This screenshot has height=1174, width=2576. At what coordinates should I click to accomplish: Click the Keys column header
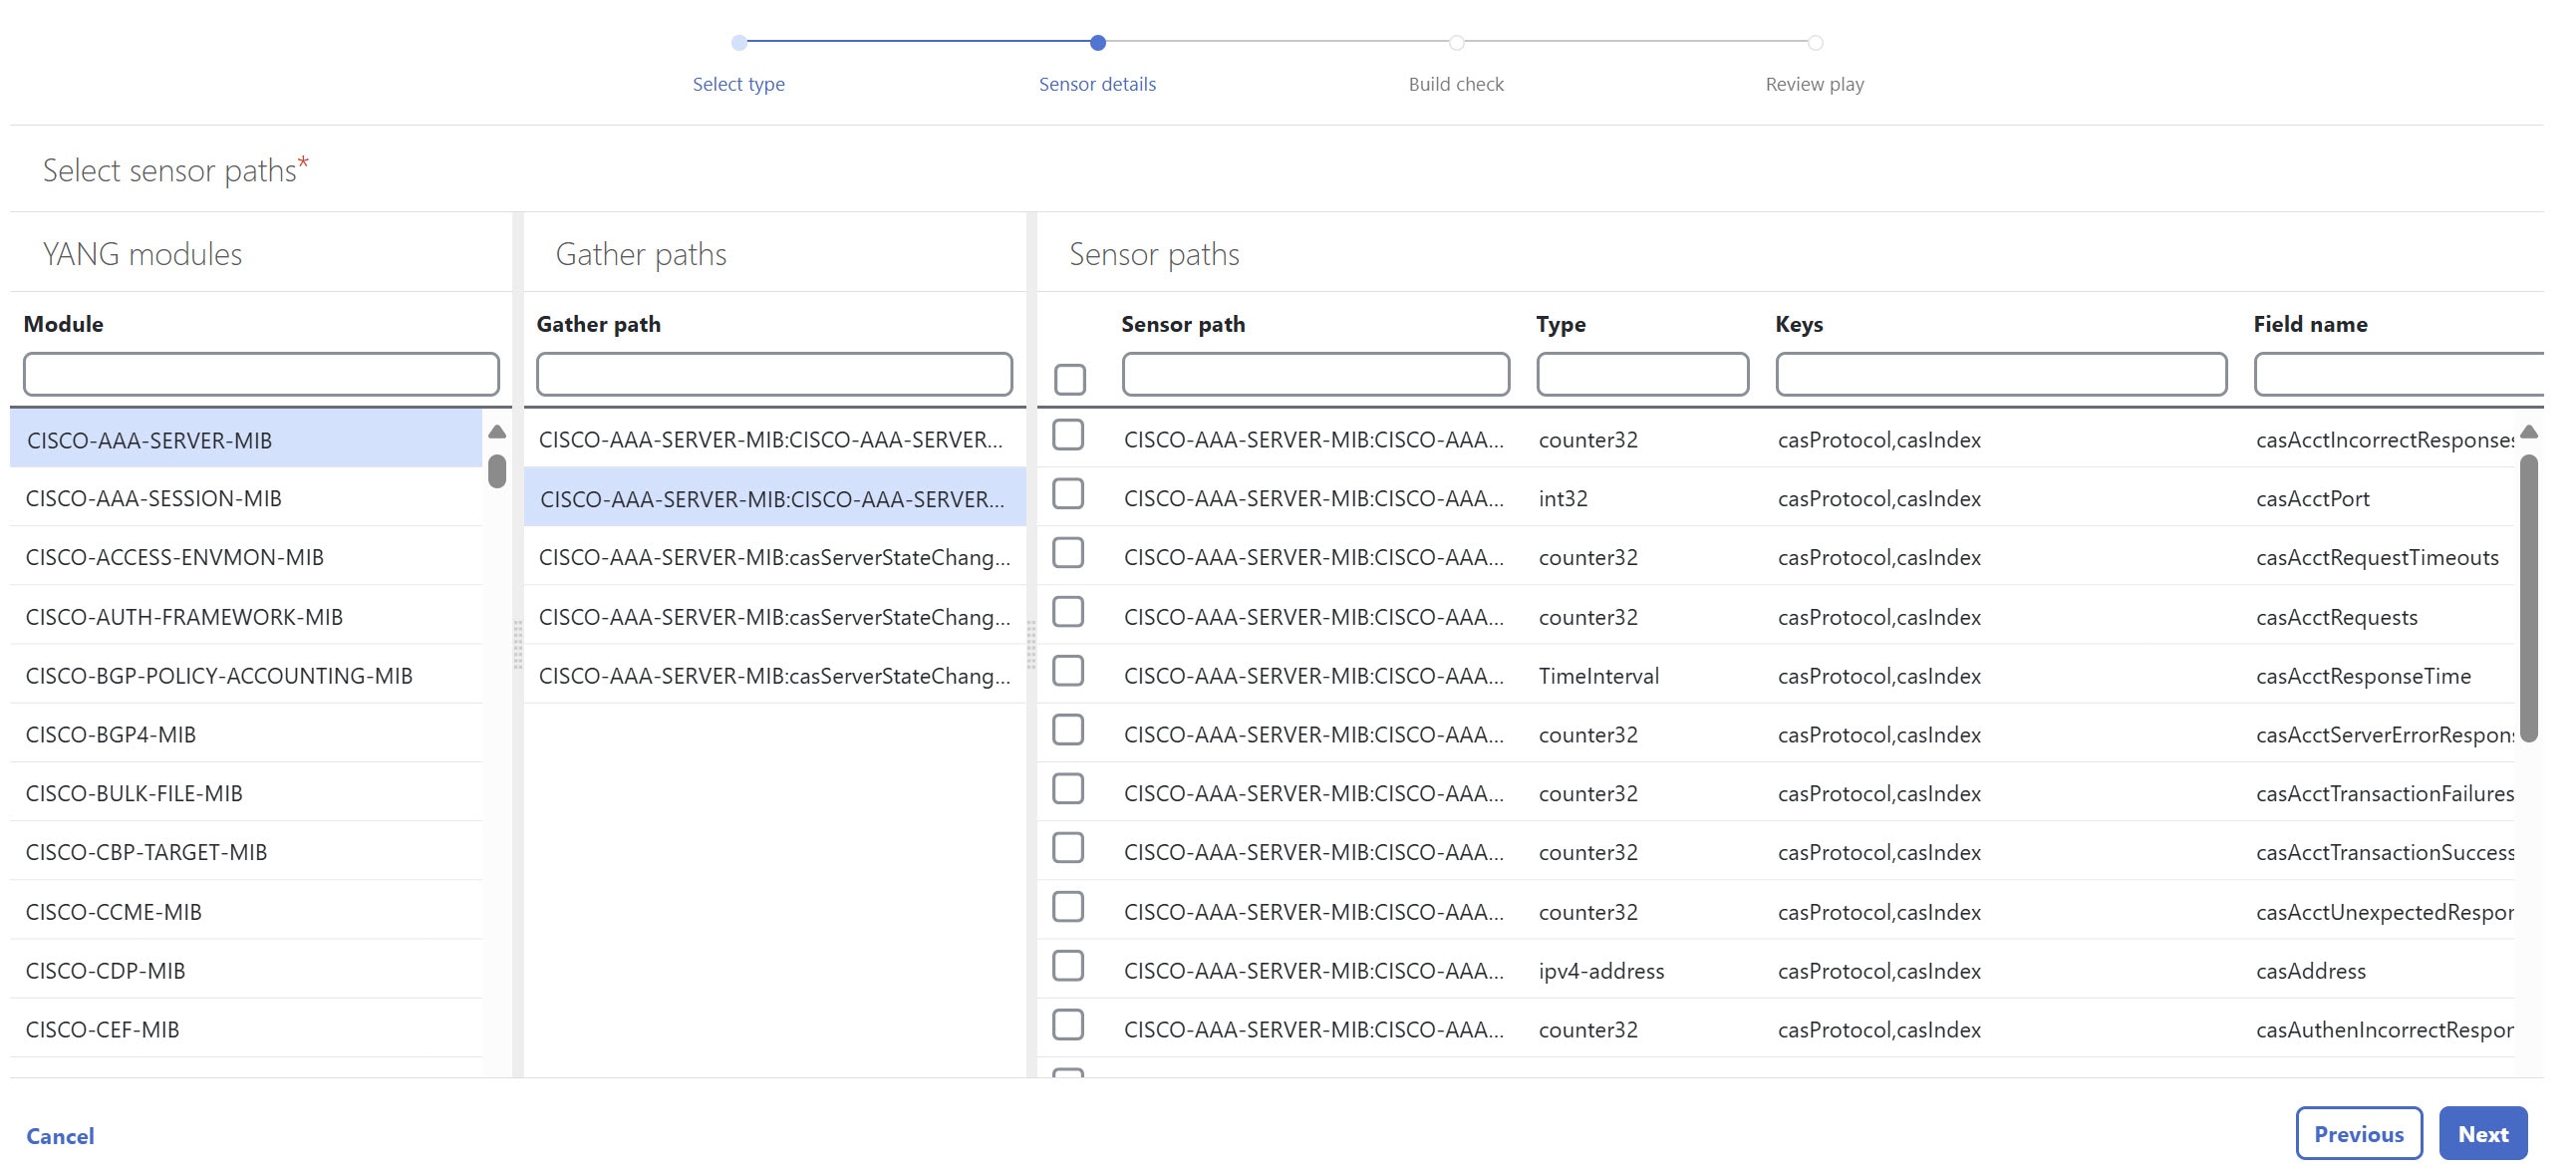coord(1798,324)
